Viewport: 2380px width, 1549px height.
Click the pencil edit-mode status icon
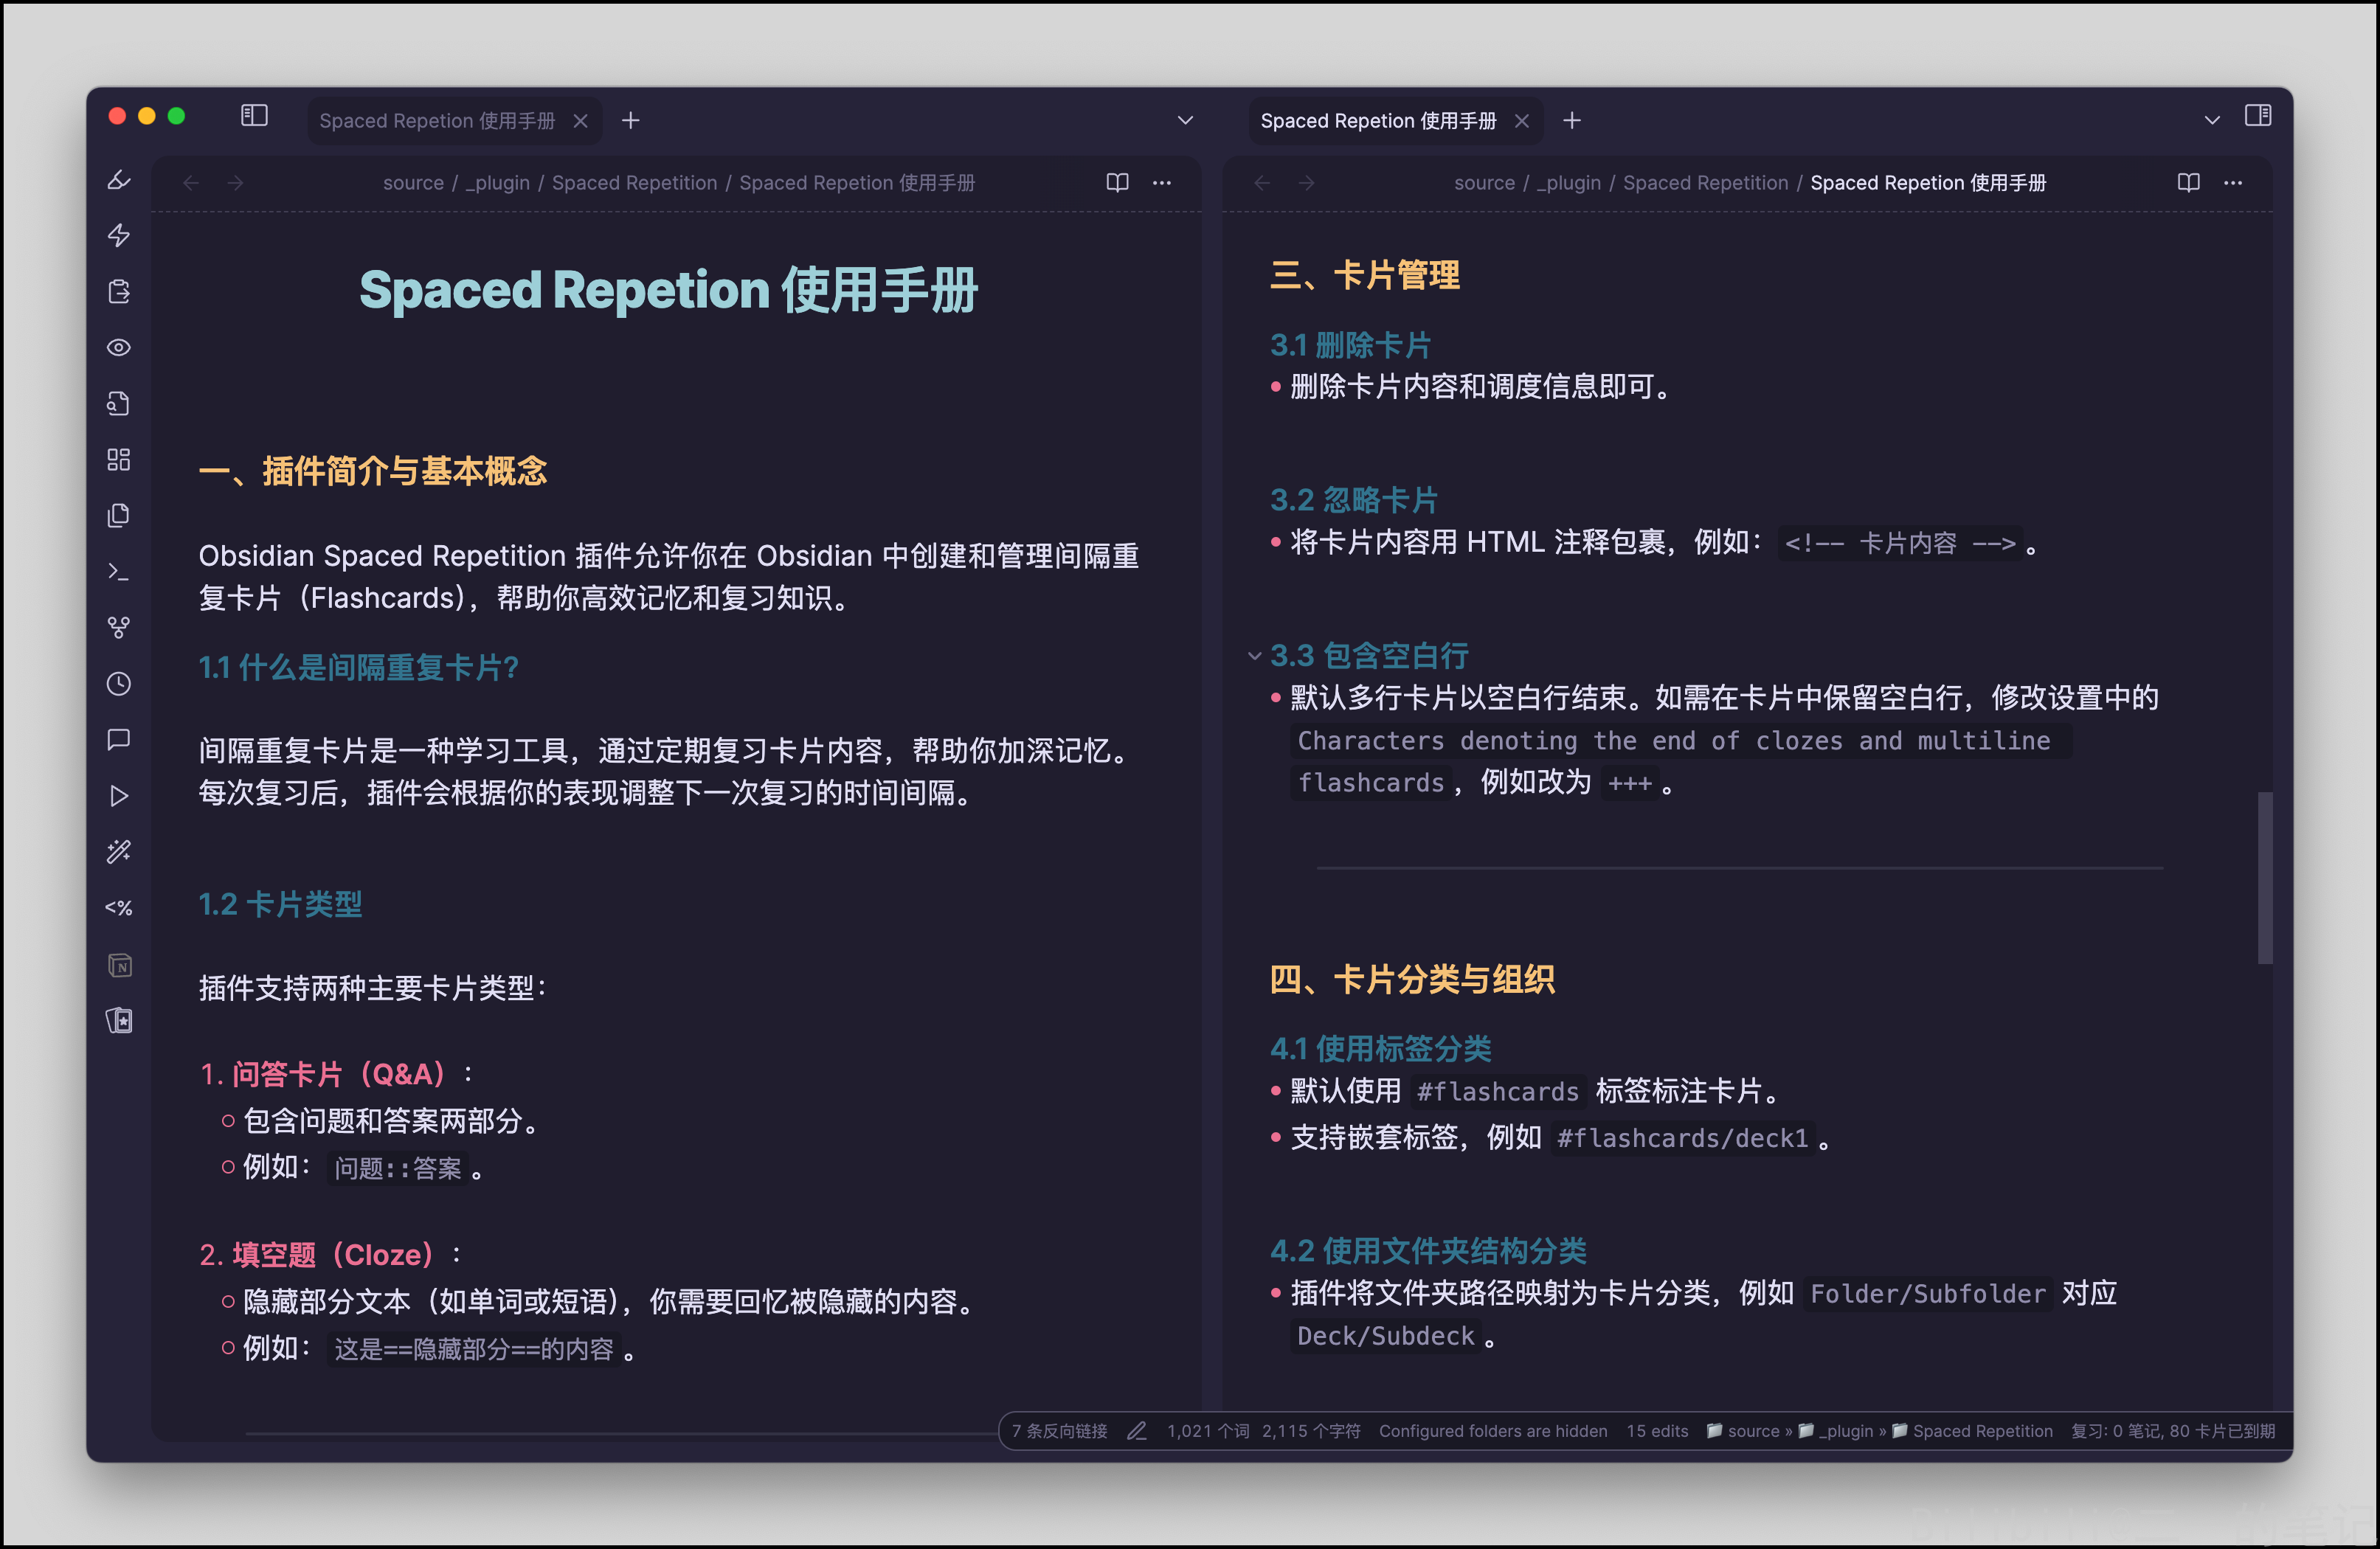tap(1136, 1431)
